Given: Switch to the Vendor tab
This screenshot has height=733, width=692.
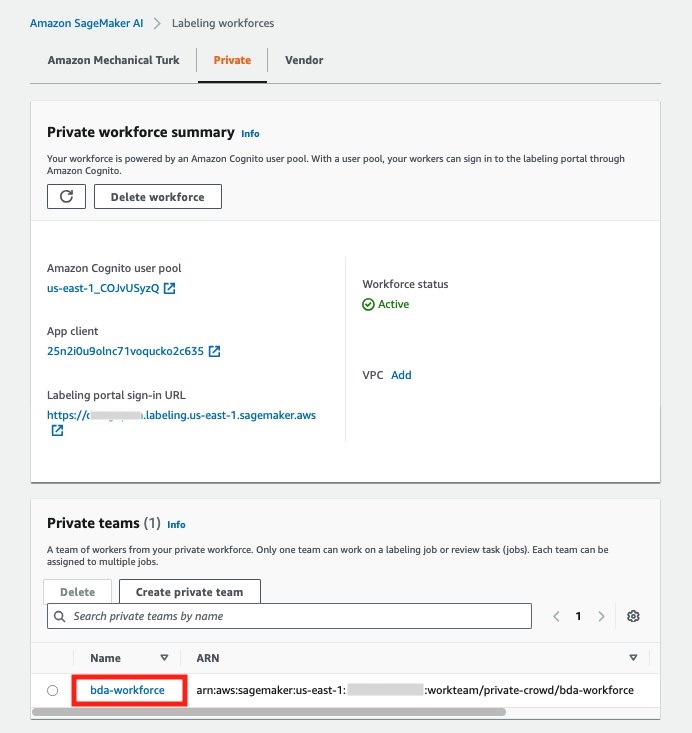Looking at the screenshot, I should click(304, 60).
